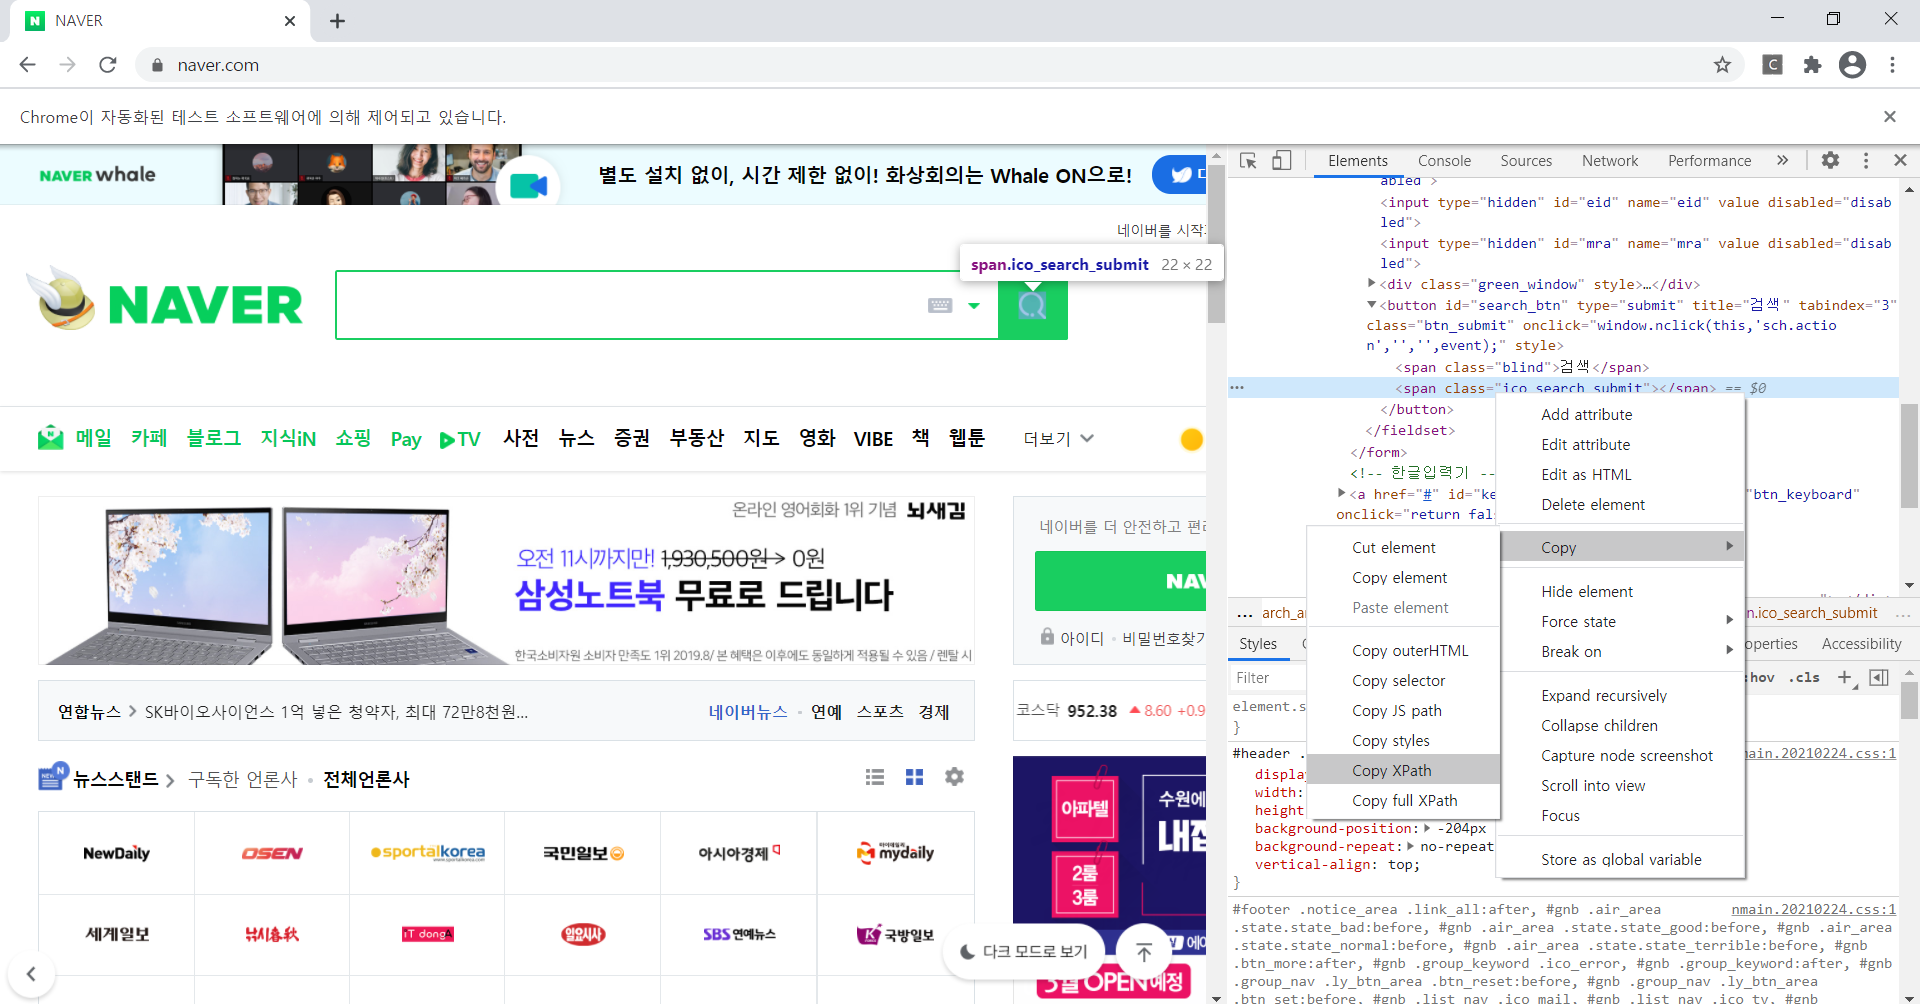Open the on-screen keyboard icon in search box
The width and height of the screenshot is (1920, 1004).
(x=940, y=306)
